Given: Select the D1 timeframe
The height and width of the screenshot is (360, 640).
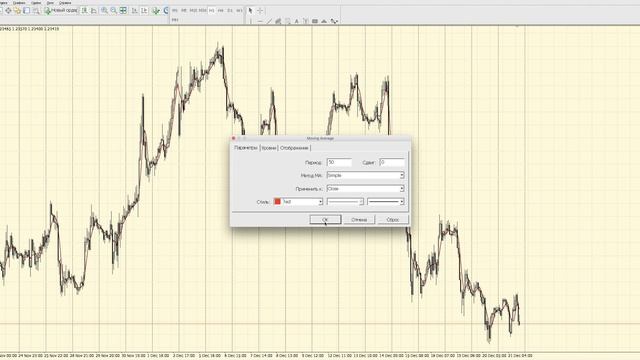Looking at the screenshot, I should pyautogui.click(x=230, y=10).
